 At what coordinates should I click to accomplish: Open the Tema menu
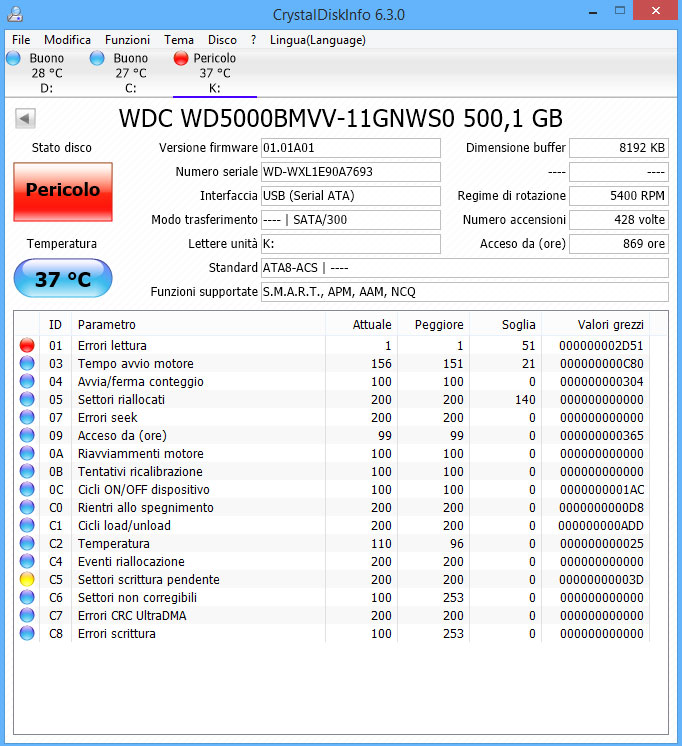coord(178,40)
